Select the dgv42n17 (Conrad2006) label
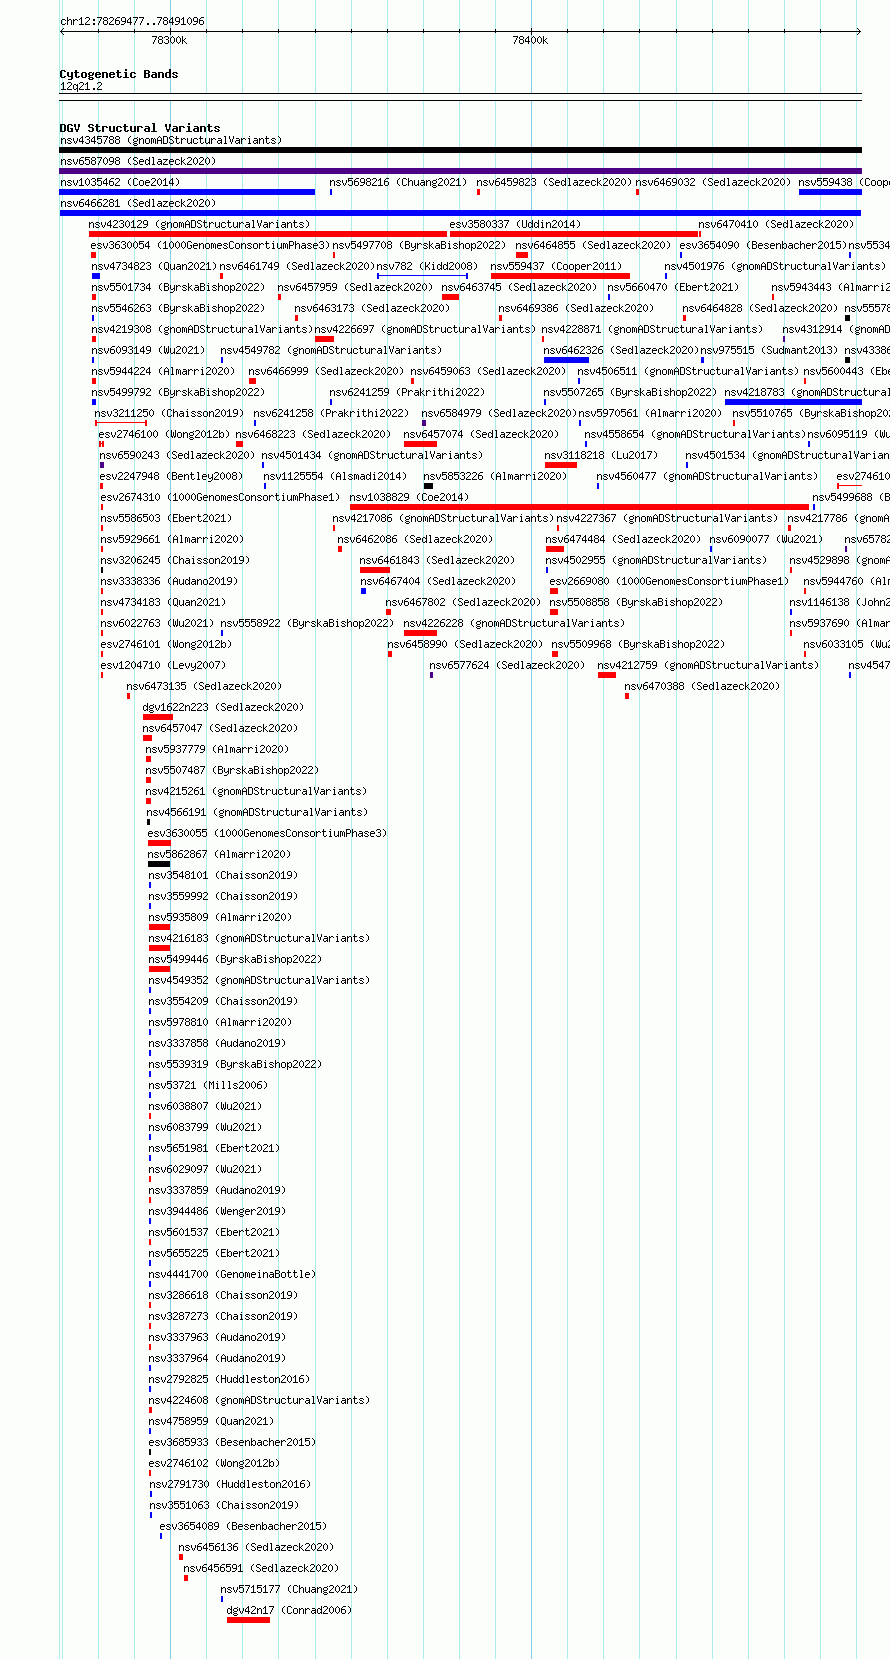This screenshot has height=1659, width=890. pyautogui.click(x=290, y=1610)
